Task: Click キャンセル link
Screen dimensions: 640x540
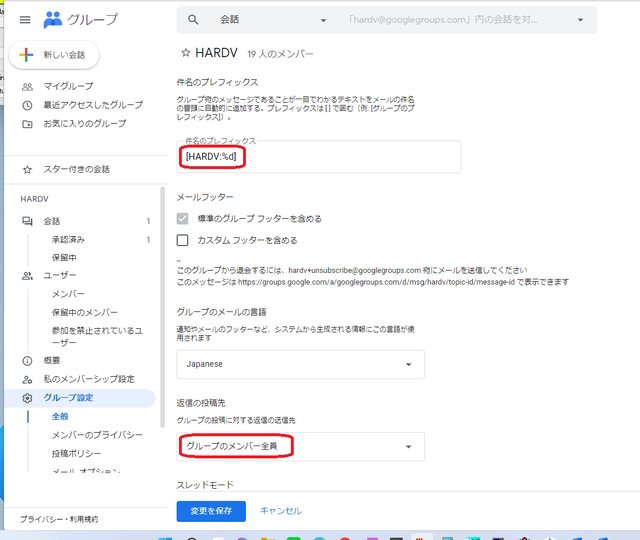Action: tap(281, 511)
